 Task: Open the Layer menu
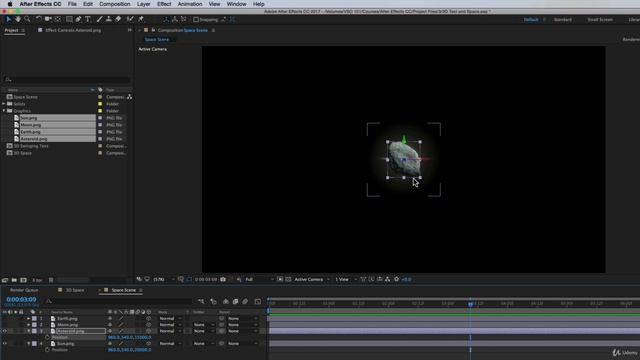pos(143,4)
